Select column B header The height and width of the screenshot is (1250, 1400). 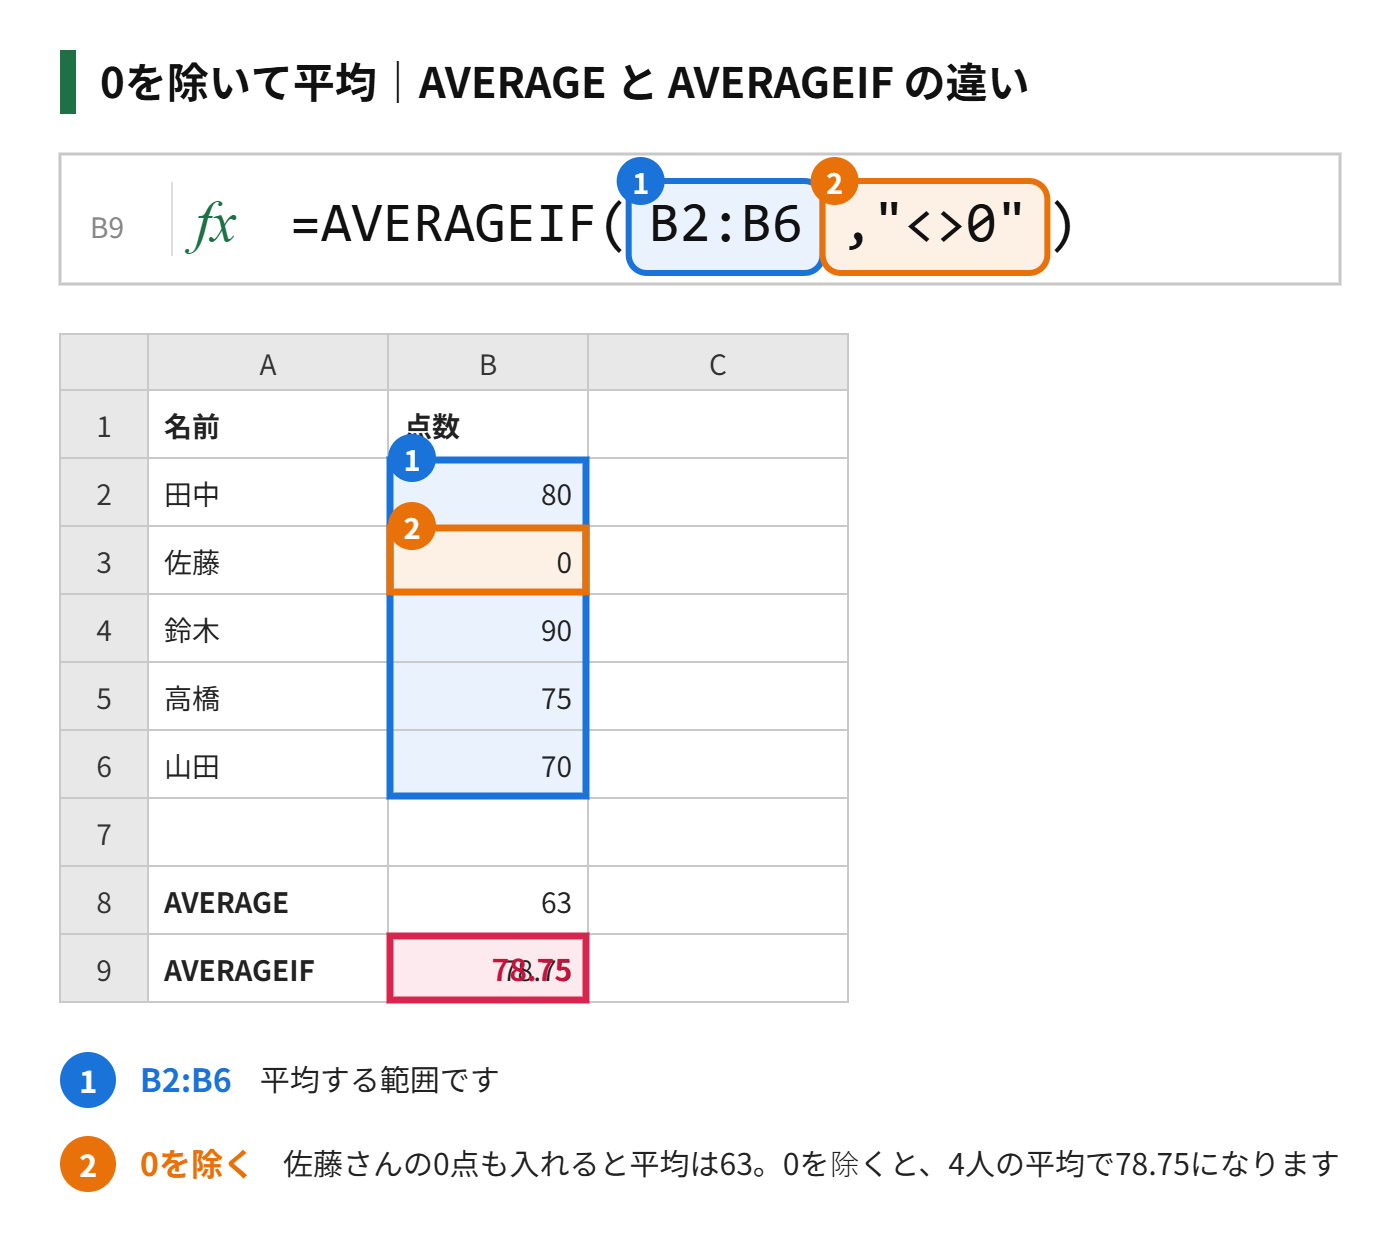tap(488, 363)
